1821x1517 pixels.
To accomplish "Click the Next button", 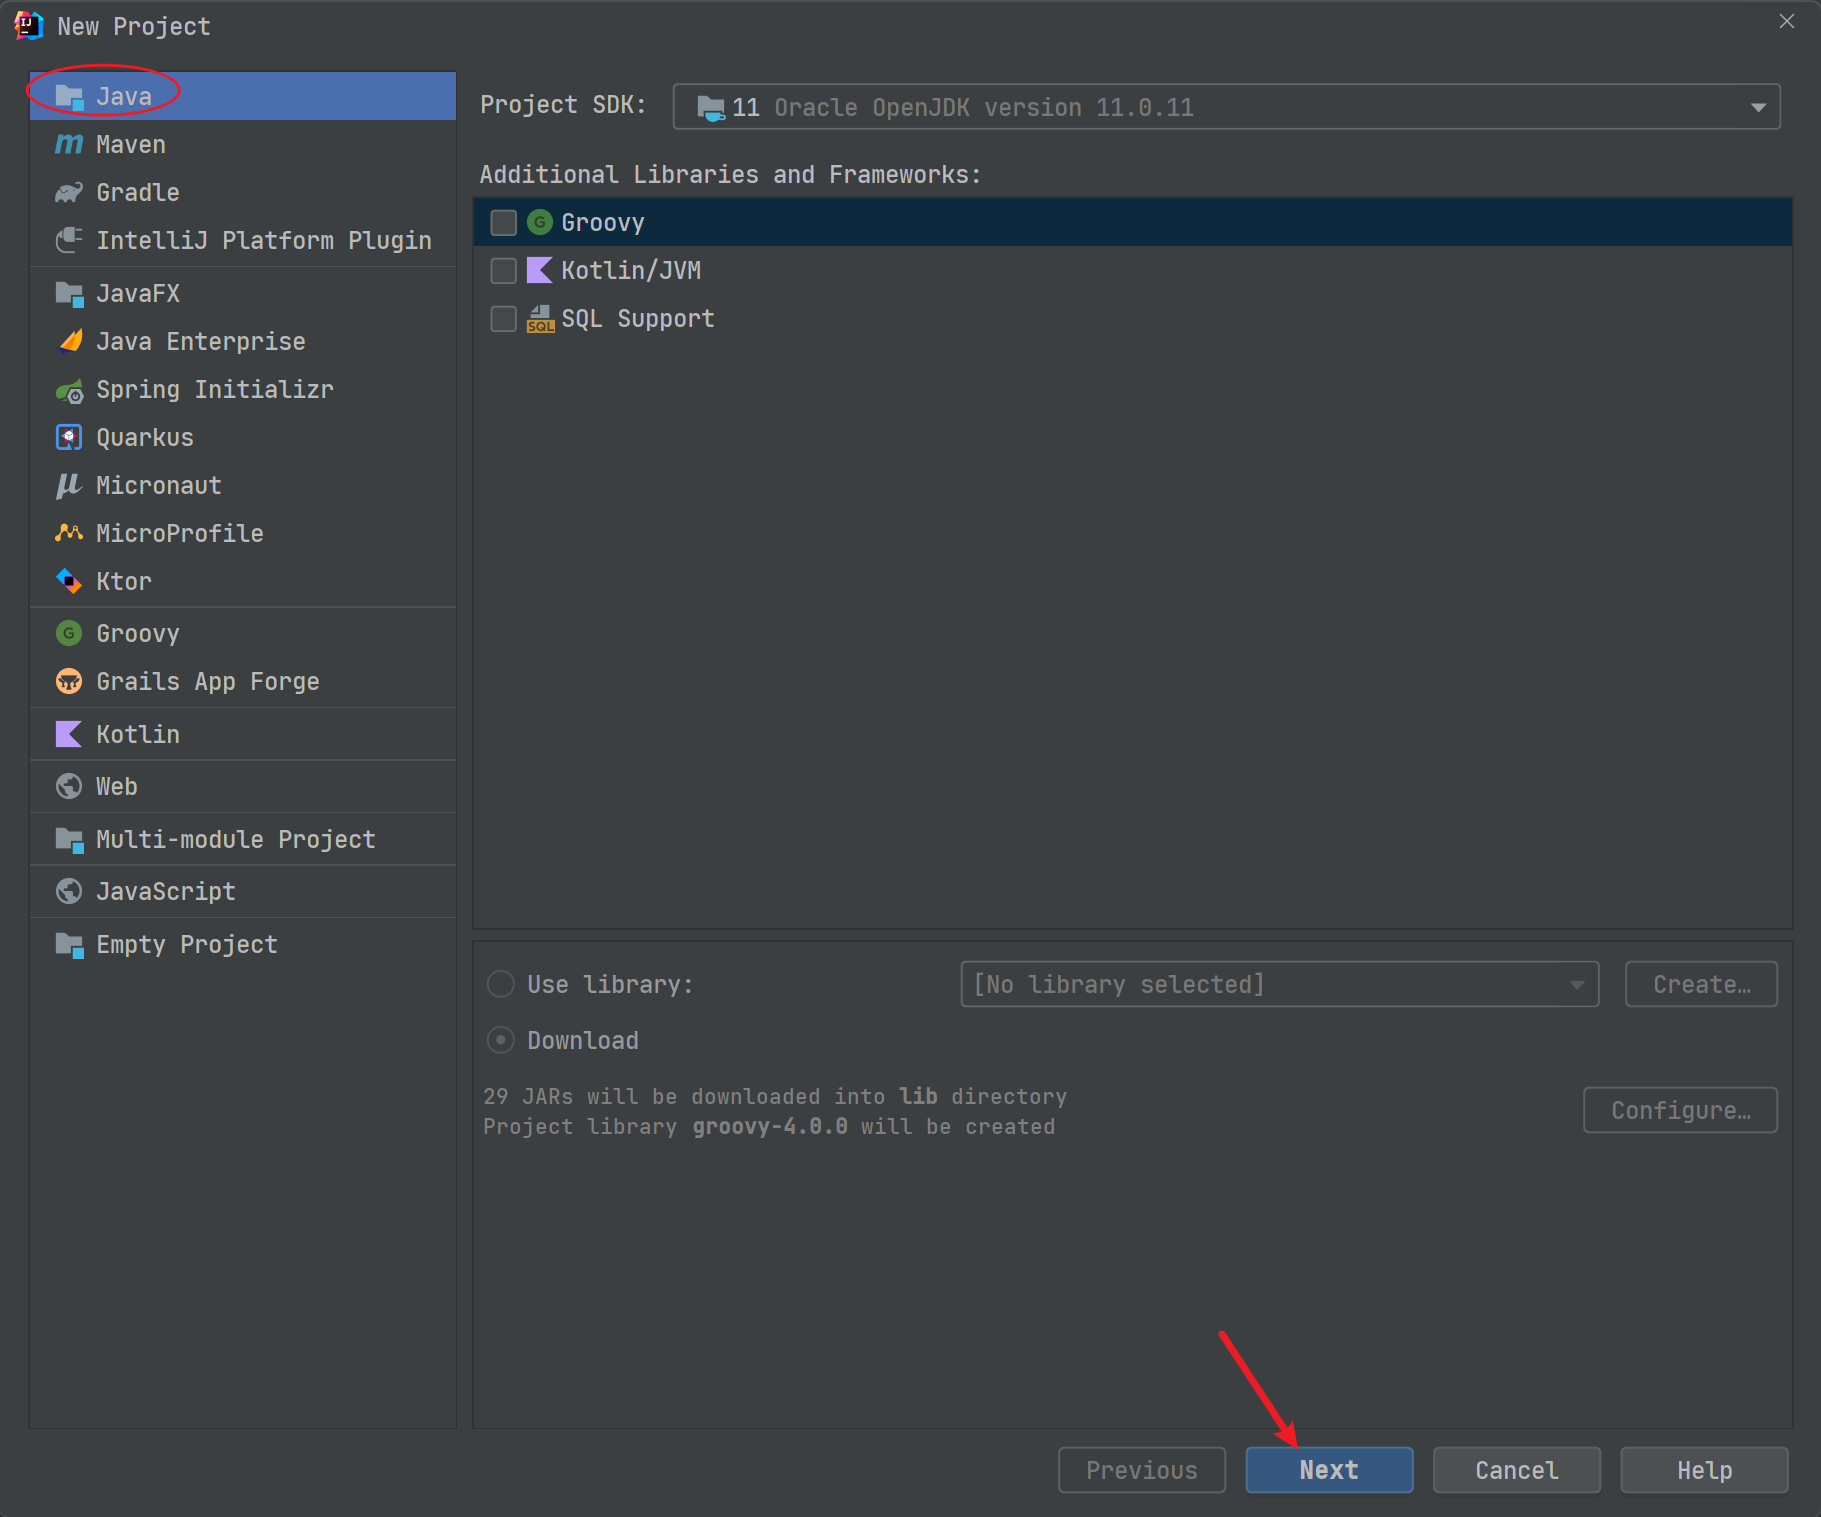I will [1329, 1470].
